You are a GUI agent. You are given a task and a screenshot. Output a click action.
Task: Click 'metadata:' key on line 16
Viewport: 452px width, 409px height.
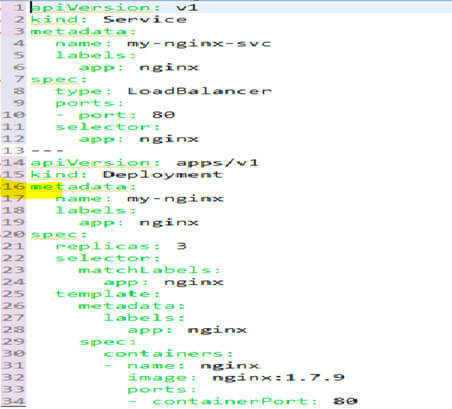click(83, 187)
